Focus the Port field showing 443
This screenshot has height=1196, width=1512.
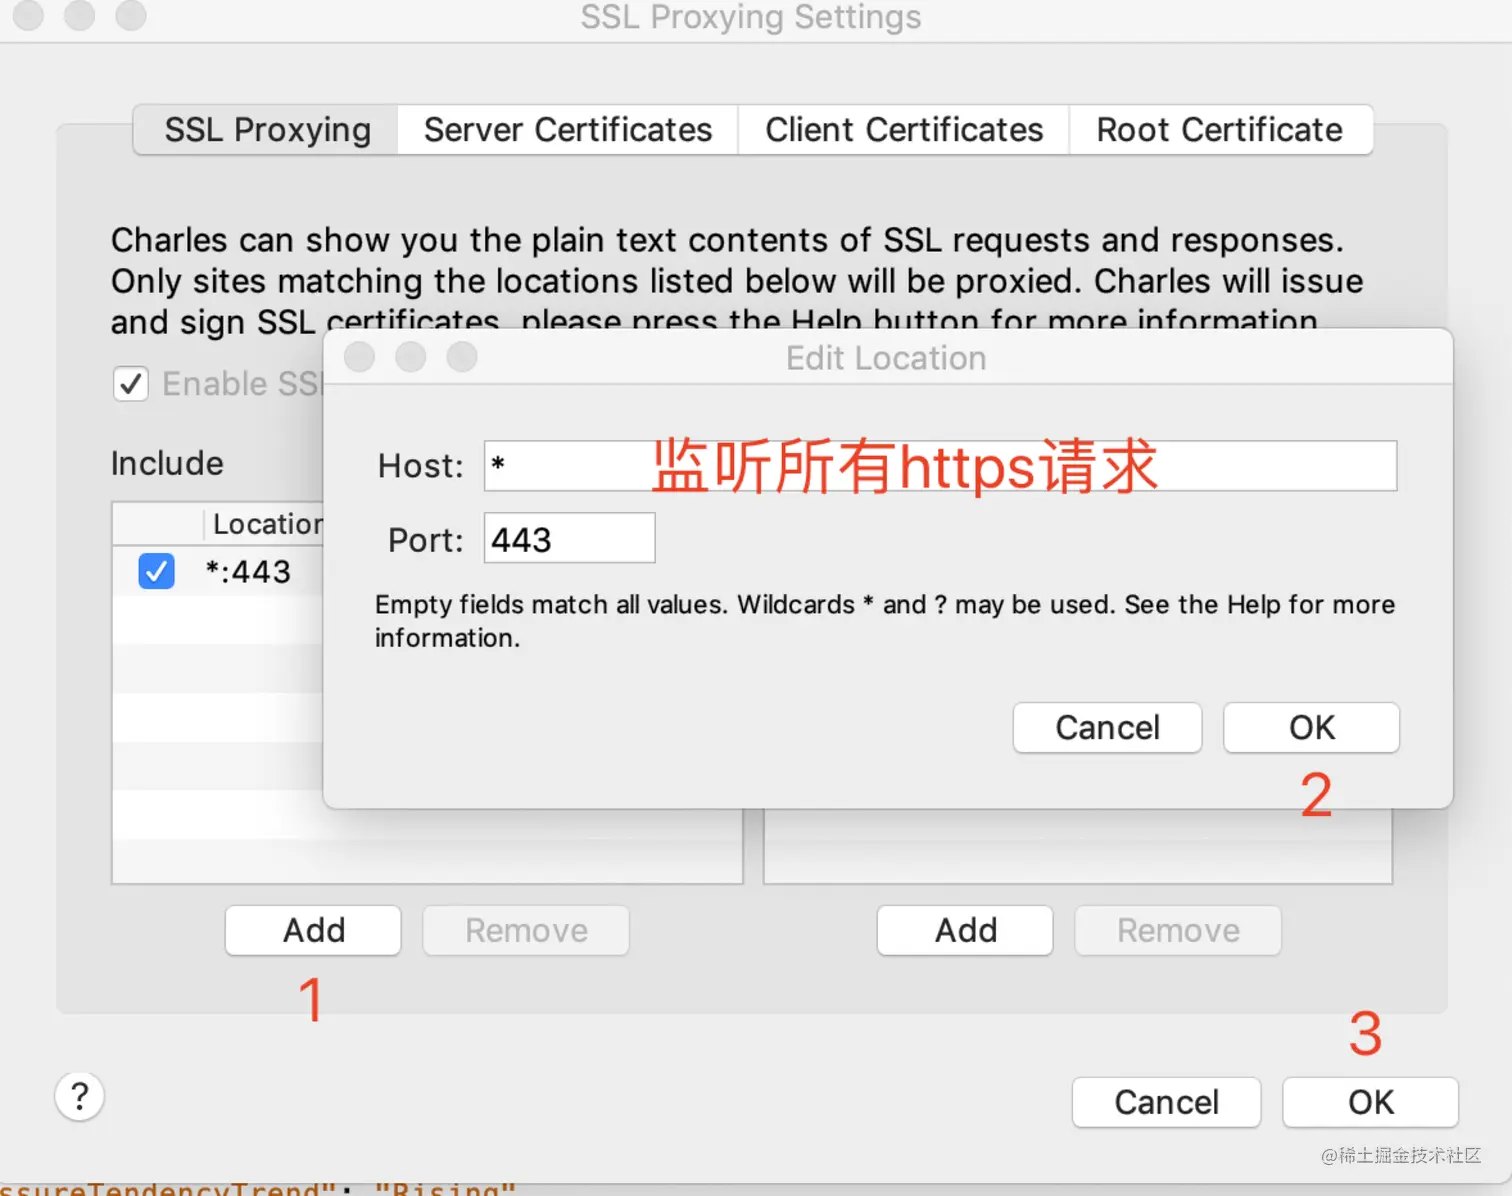click(569, 539)
